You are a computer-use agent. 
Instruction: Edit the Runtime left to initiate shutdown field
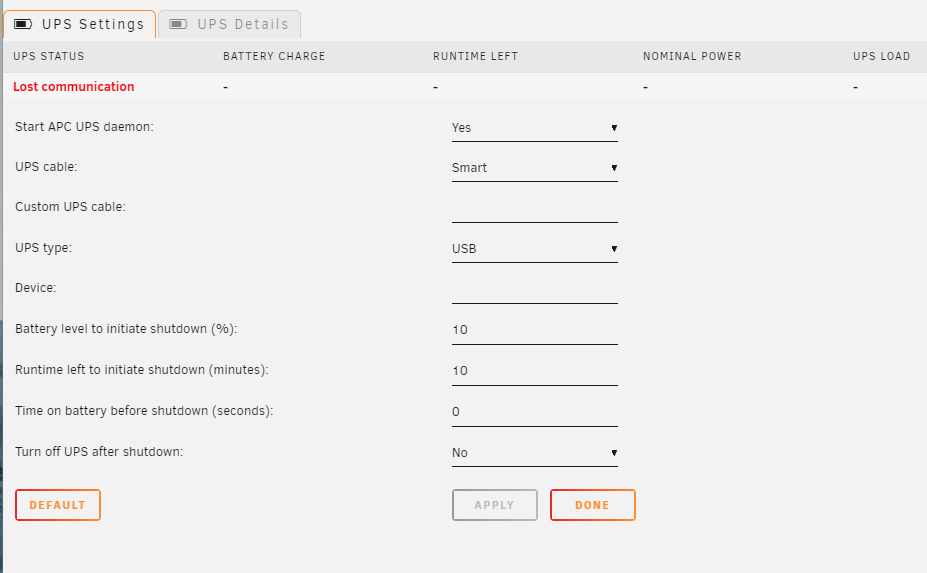[534, 371]
